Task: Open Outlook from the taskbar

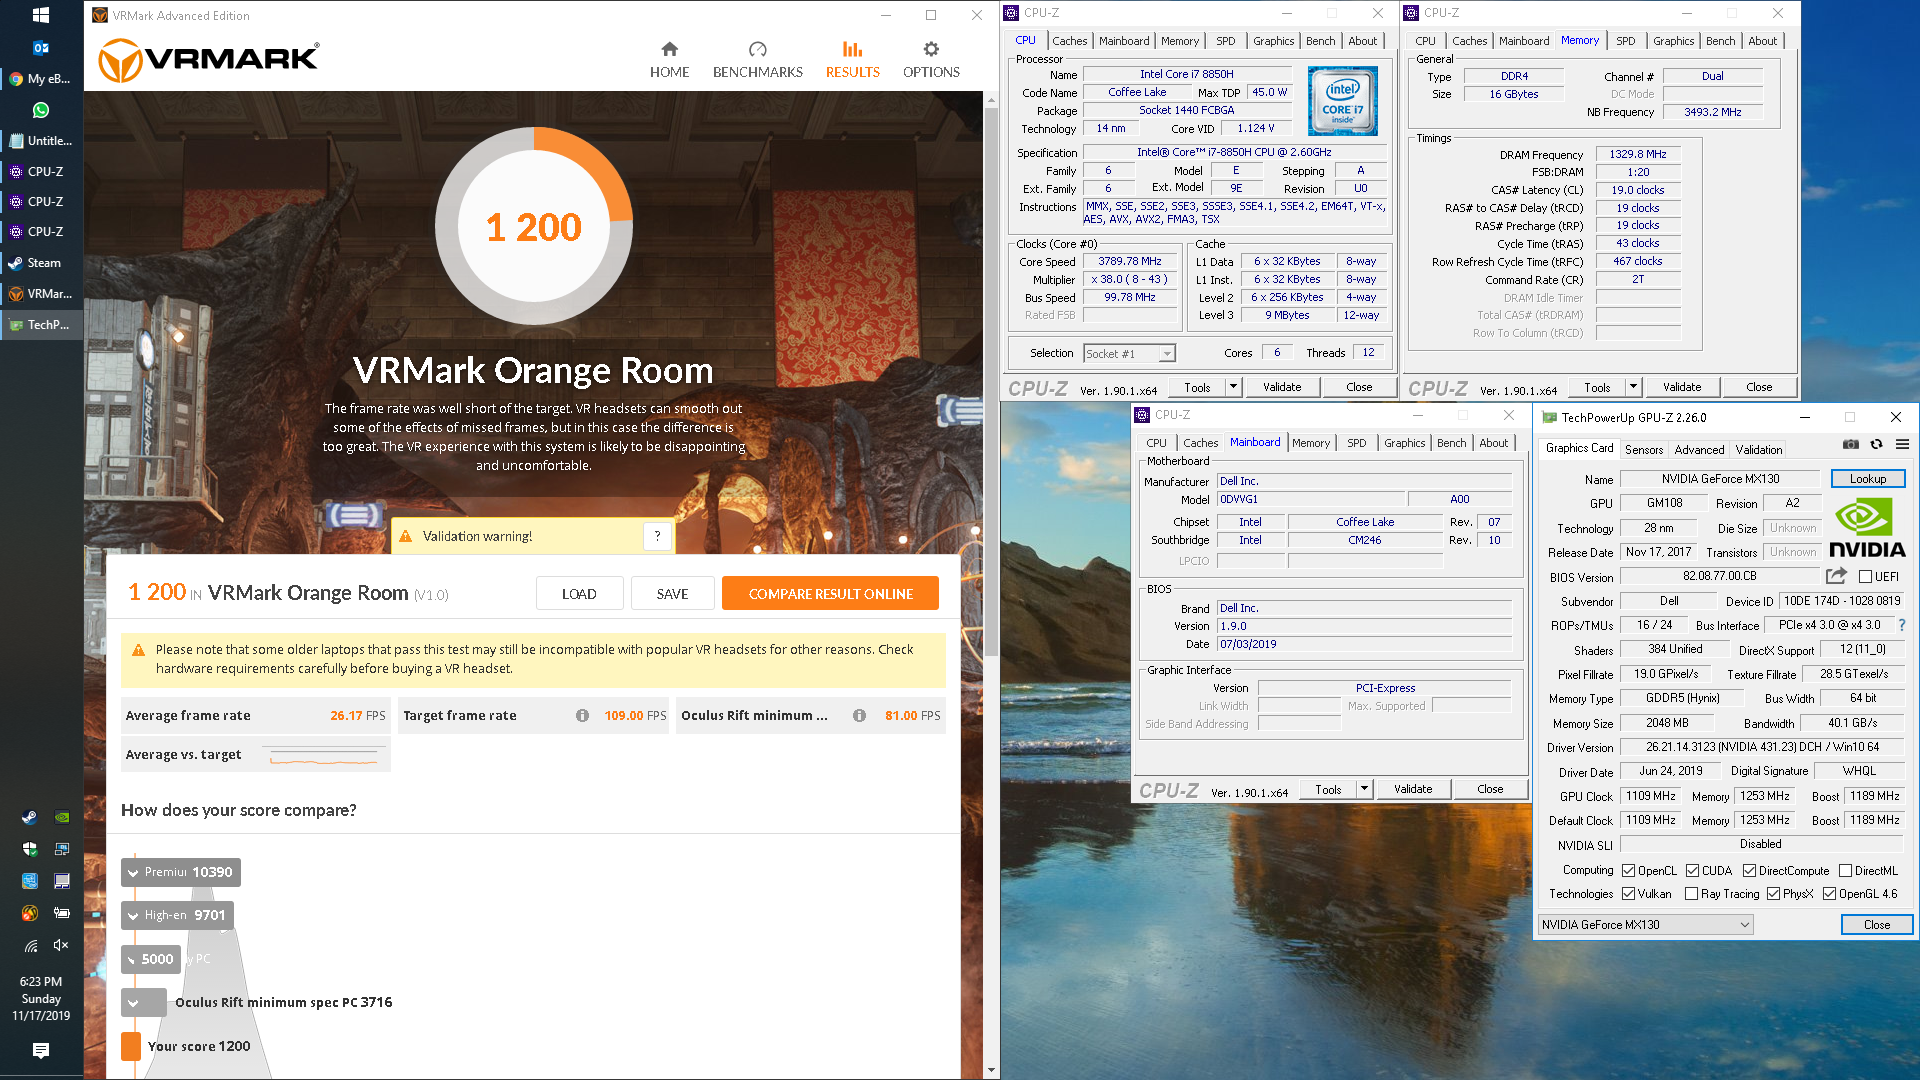Action: coord(41,47)
